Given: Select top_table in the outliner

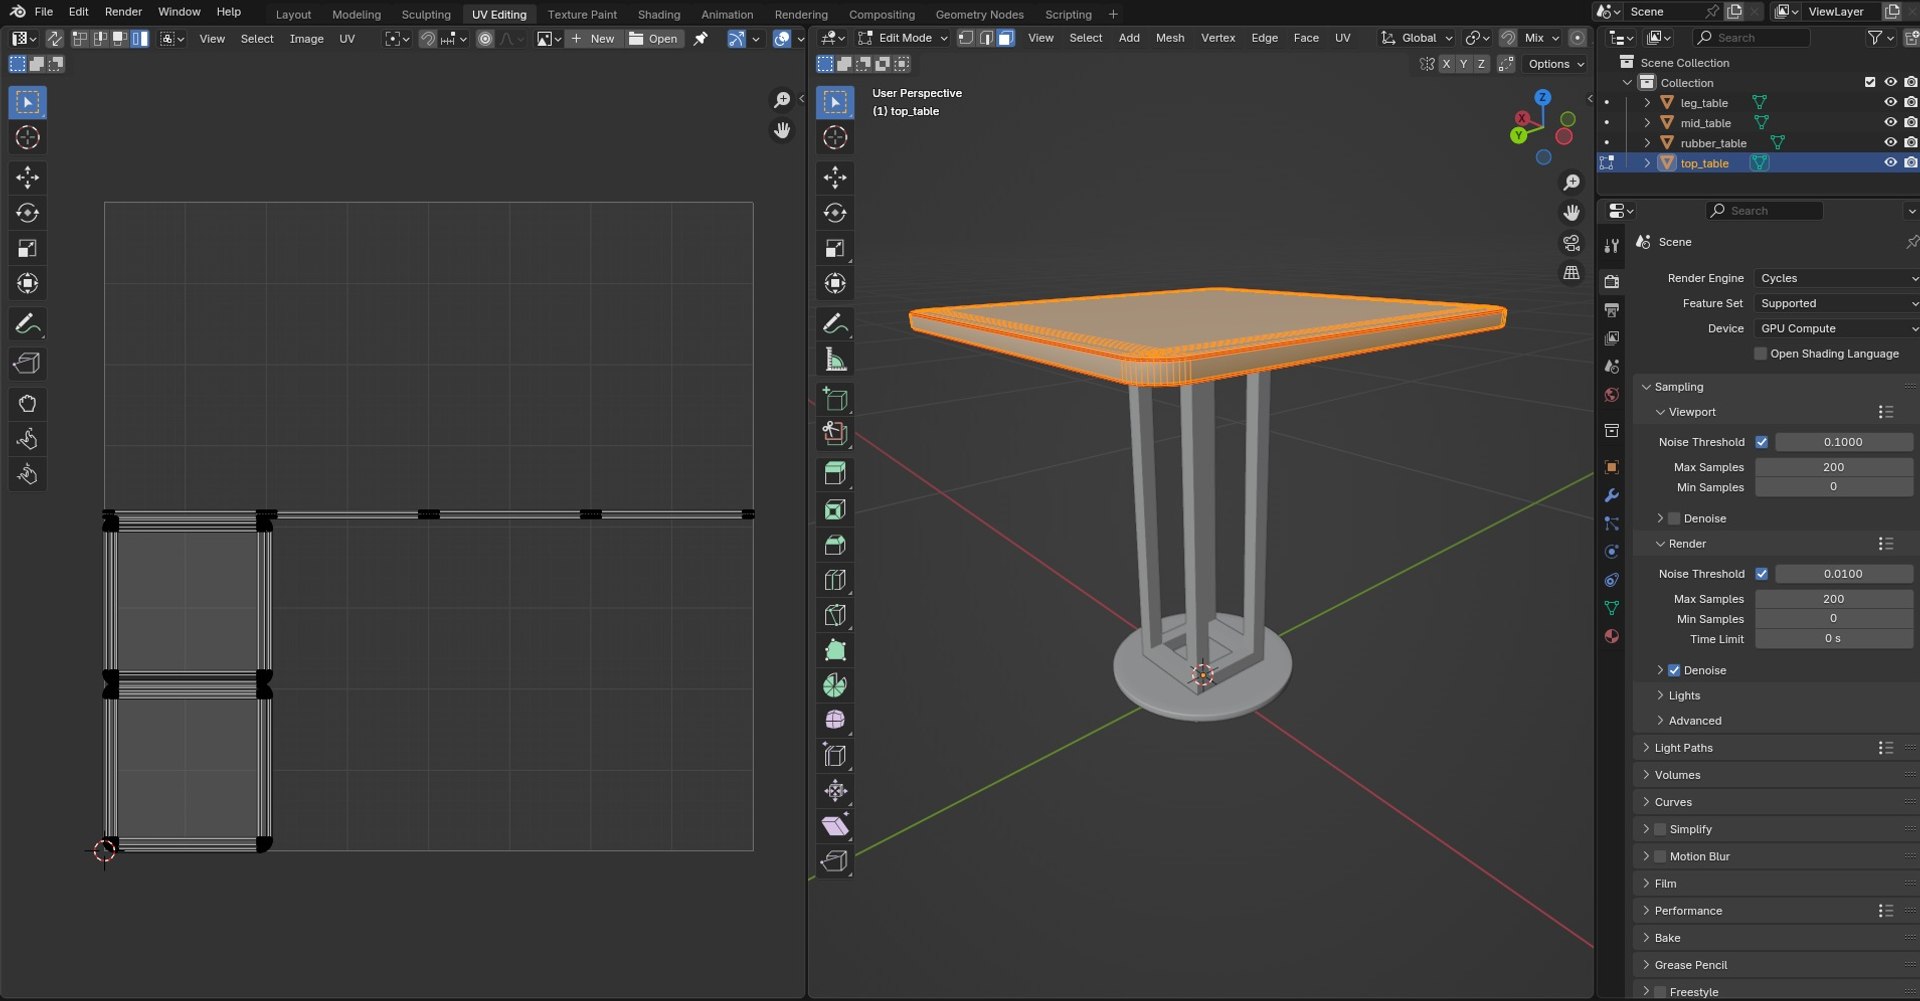Looking at the screenshot, I should (x=1704, y=163).
